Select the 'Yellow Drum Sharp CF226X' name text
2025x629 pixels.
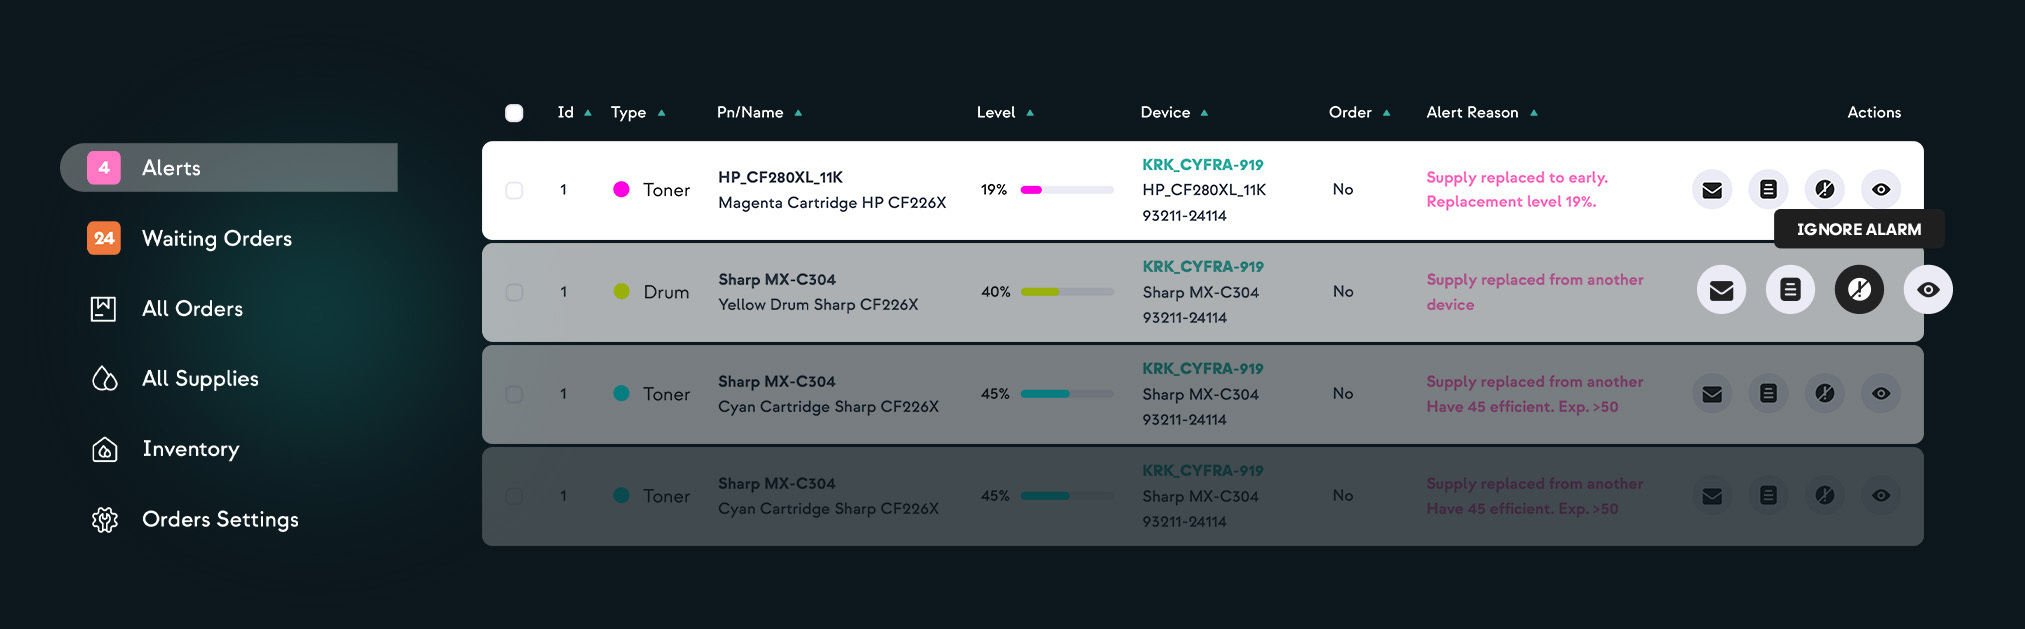818,305
